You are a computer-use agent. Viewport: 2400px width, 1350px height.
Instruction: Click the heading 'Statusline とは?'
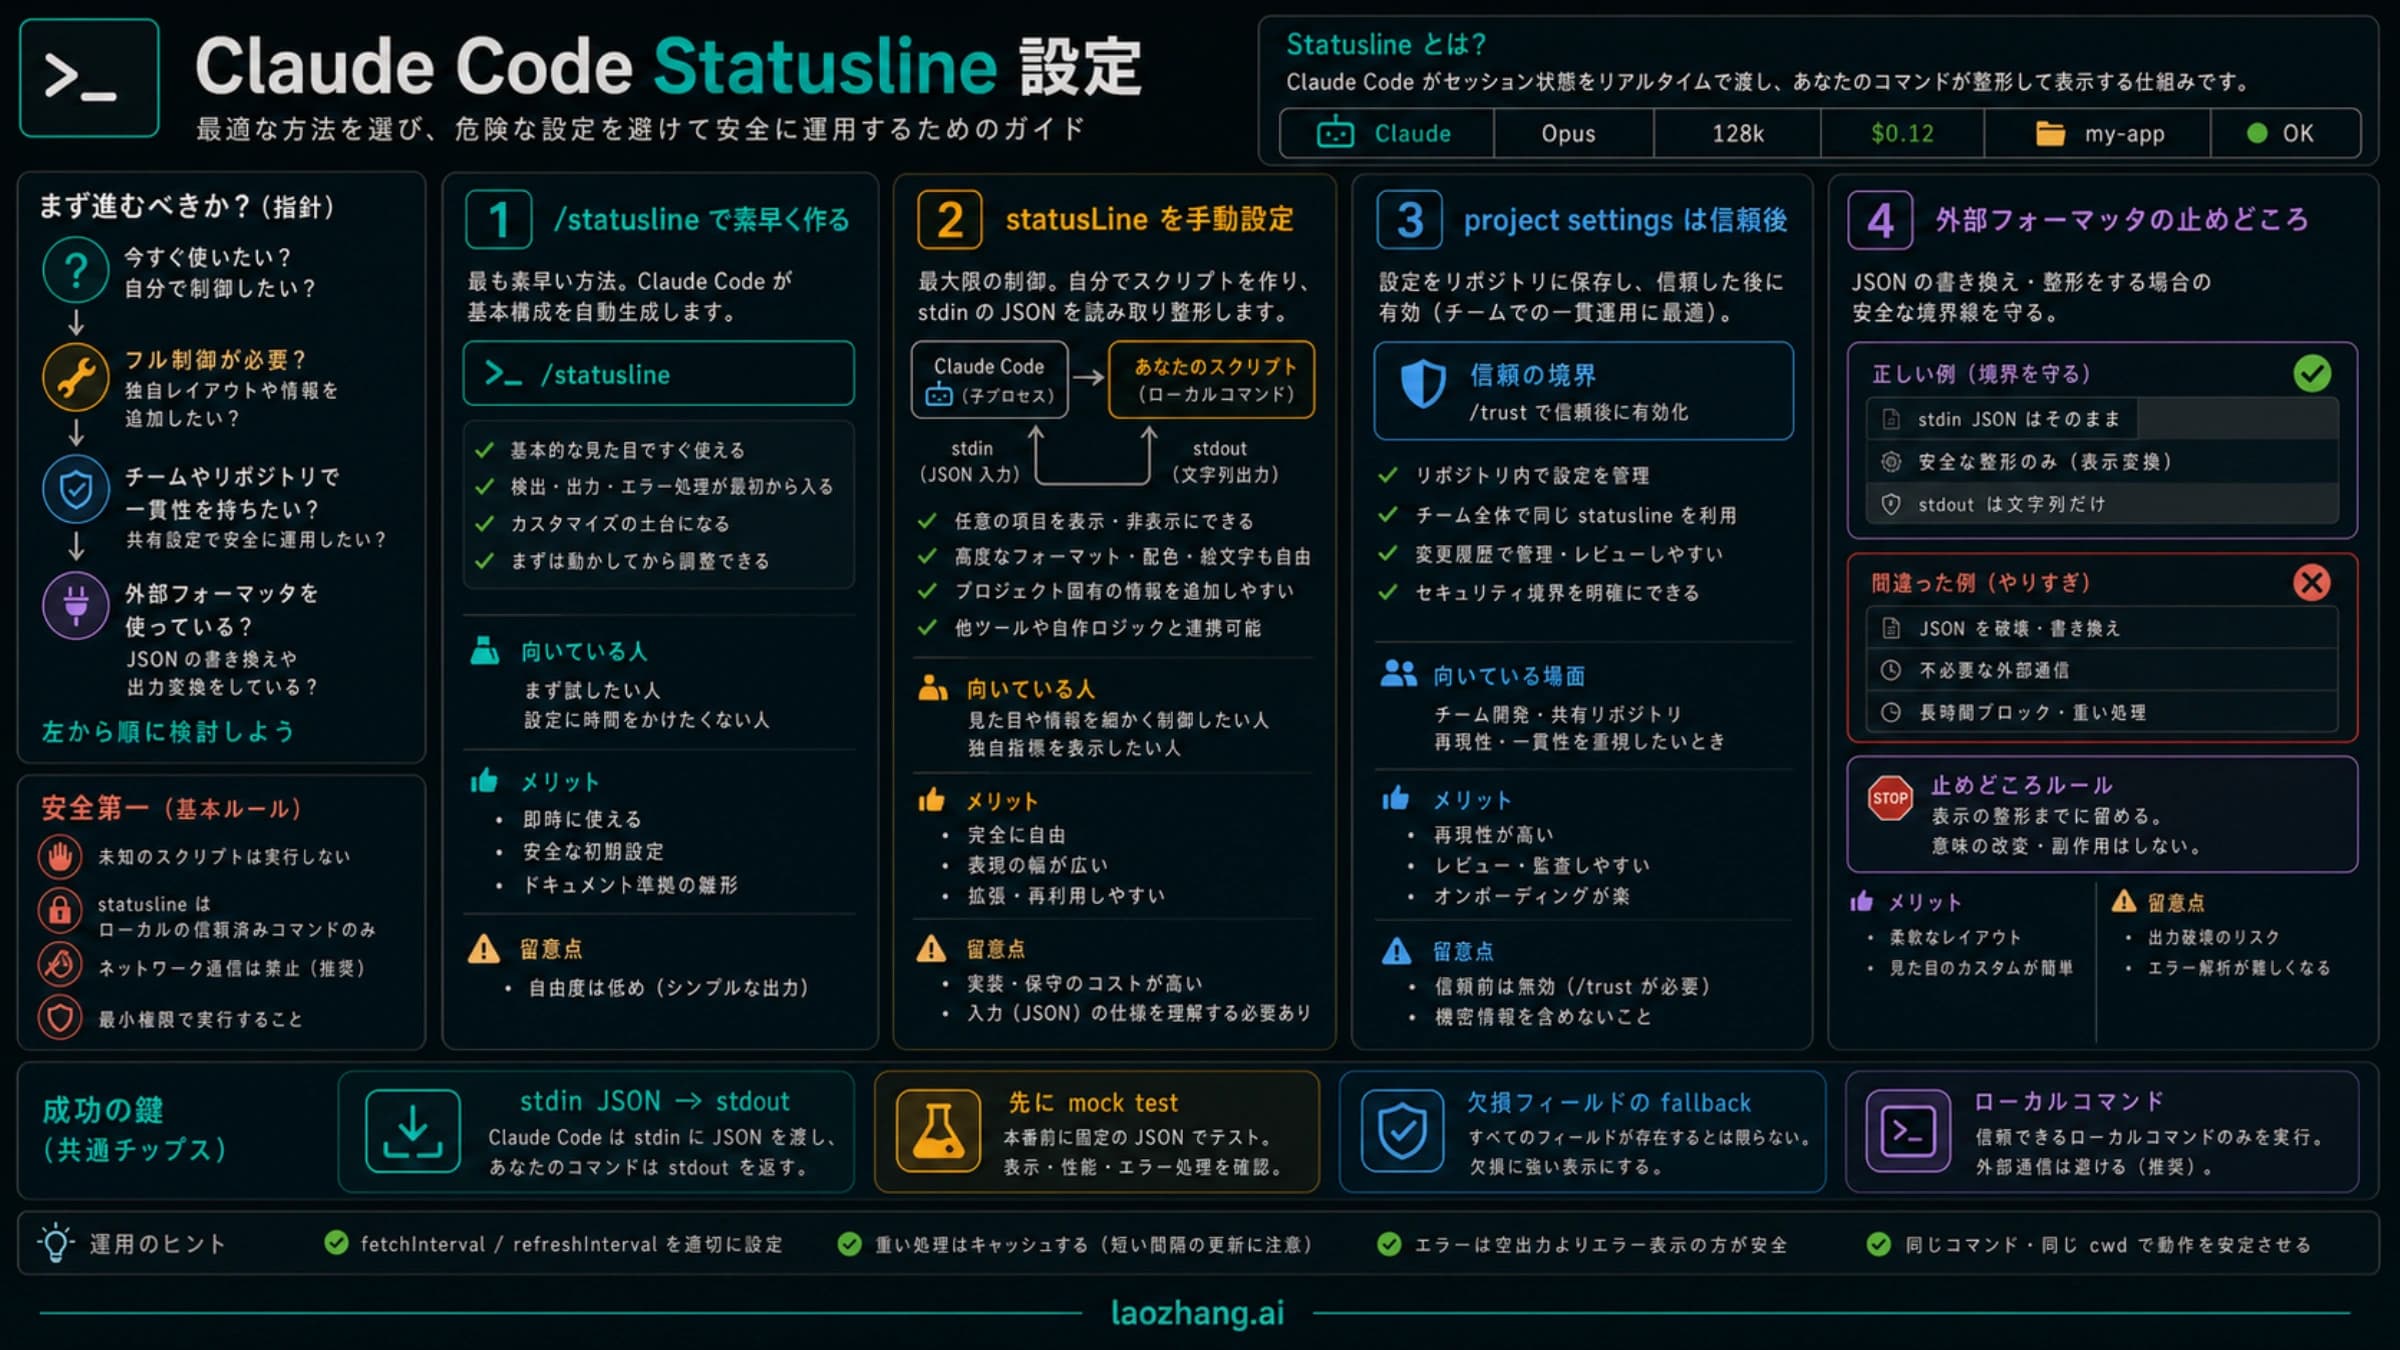pyautogui.click(x=1386, y=44)
